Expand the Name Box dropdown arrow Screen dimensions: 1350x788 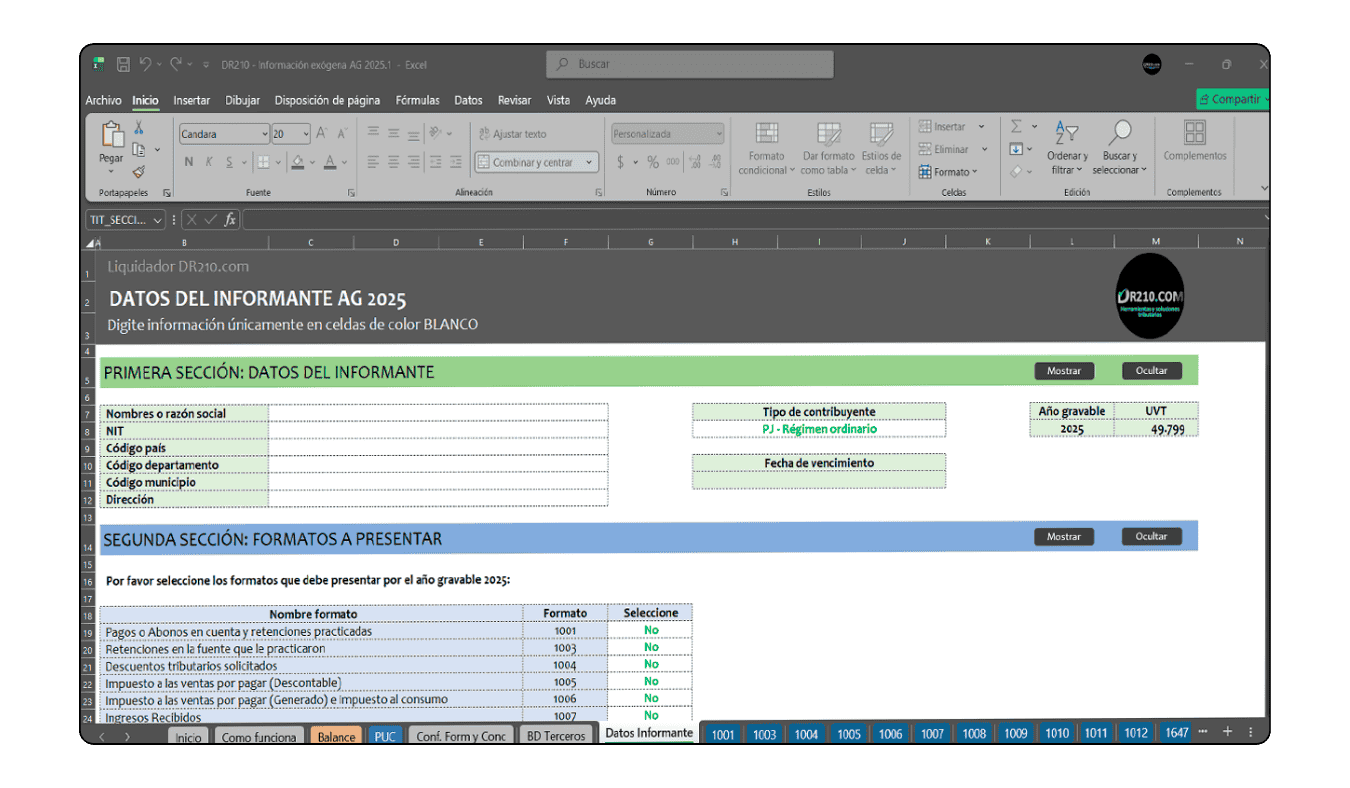point(158,220)
